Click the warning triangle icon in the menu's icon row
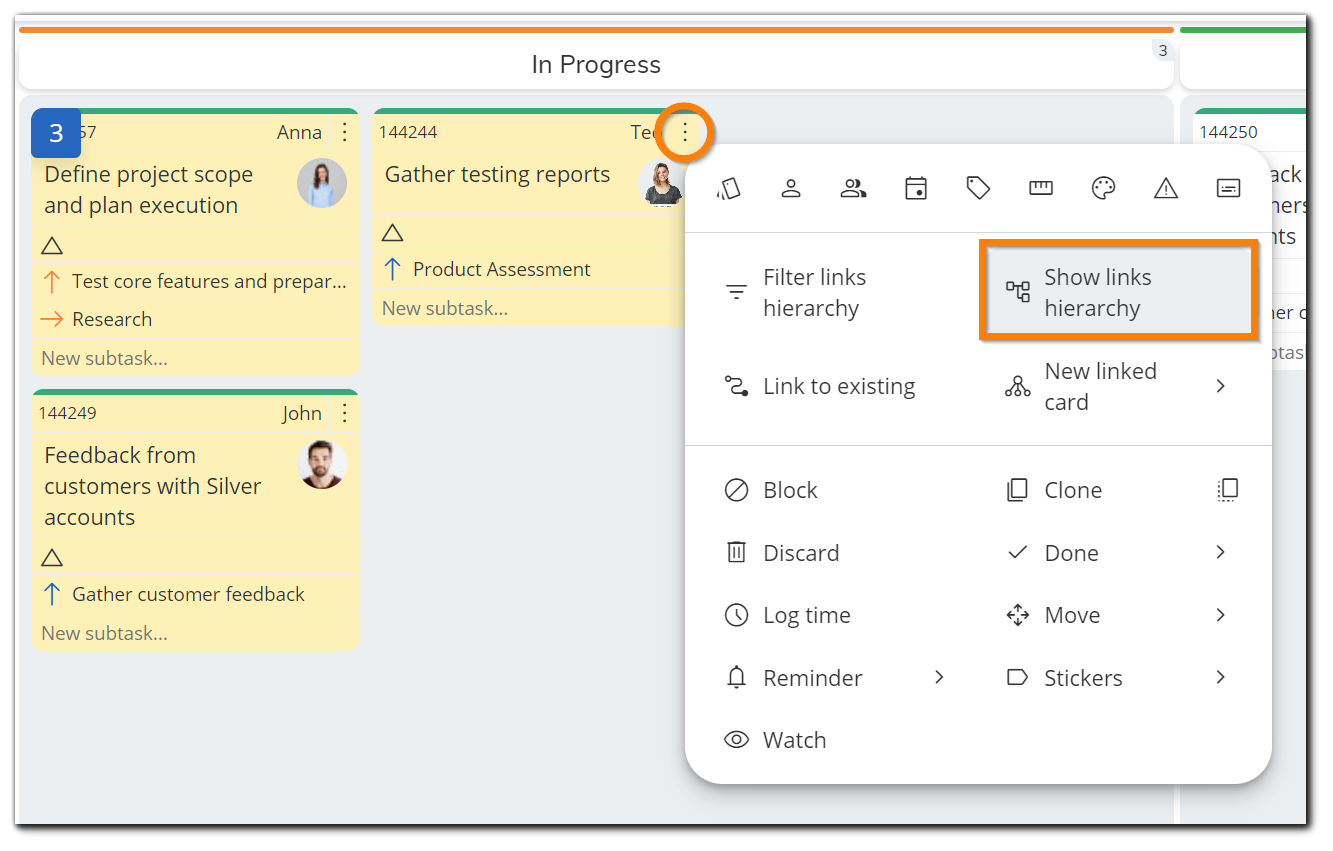The width and height of the screenshot is (1333, 851). [1166, 188]
